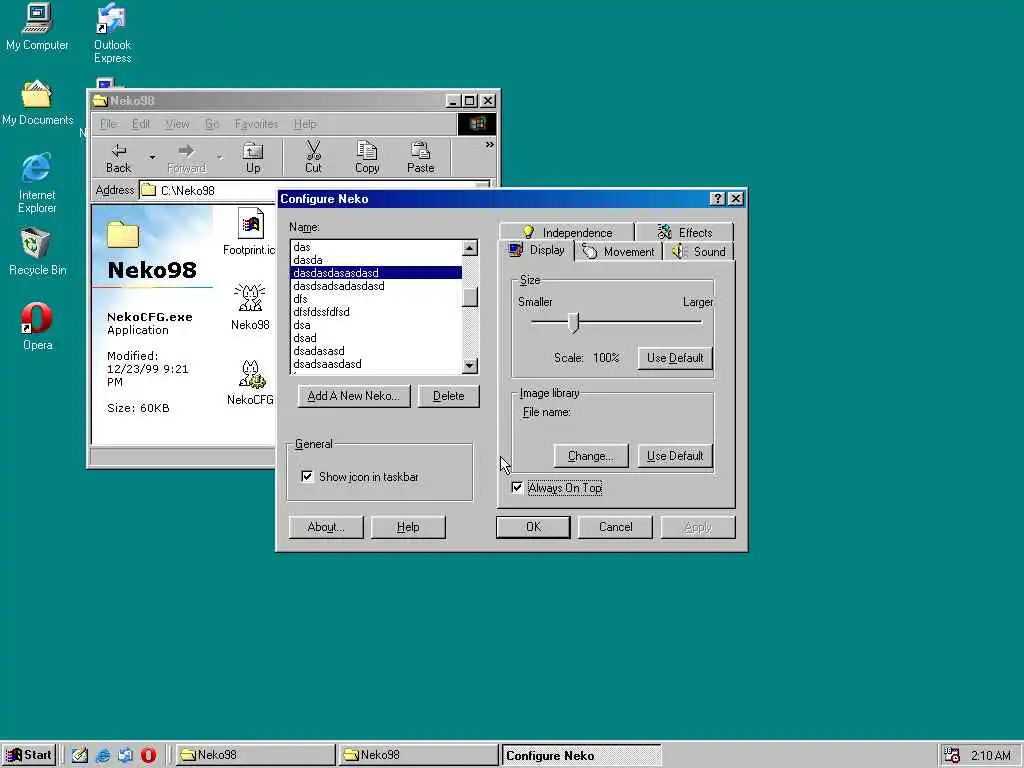
Task: Open Outlook Express desktop shortcut
Action: click(112, 33)
